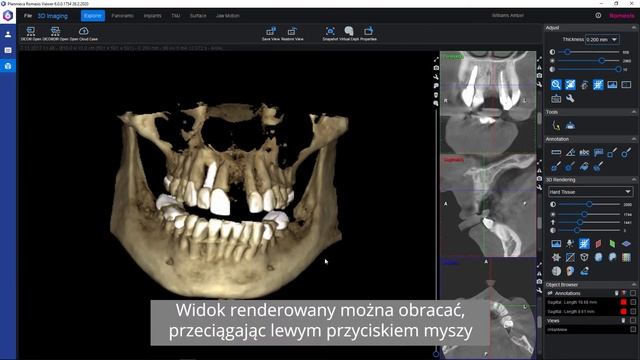
Task: Switch to the TMJ tab
Action: coord(176,16)
